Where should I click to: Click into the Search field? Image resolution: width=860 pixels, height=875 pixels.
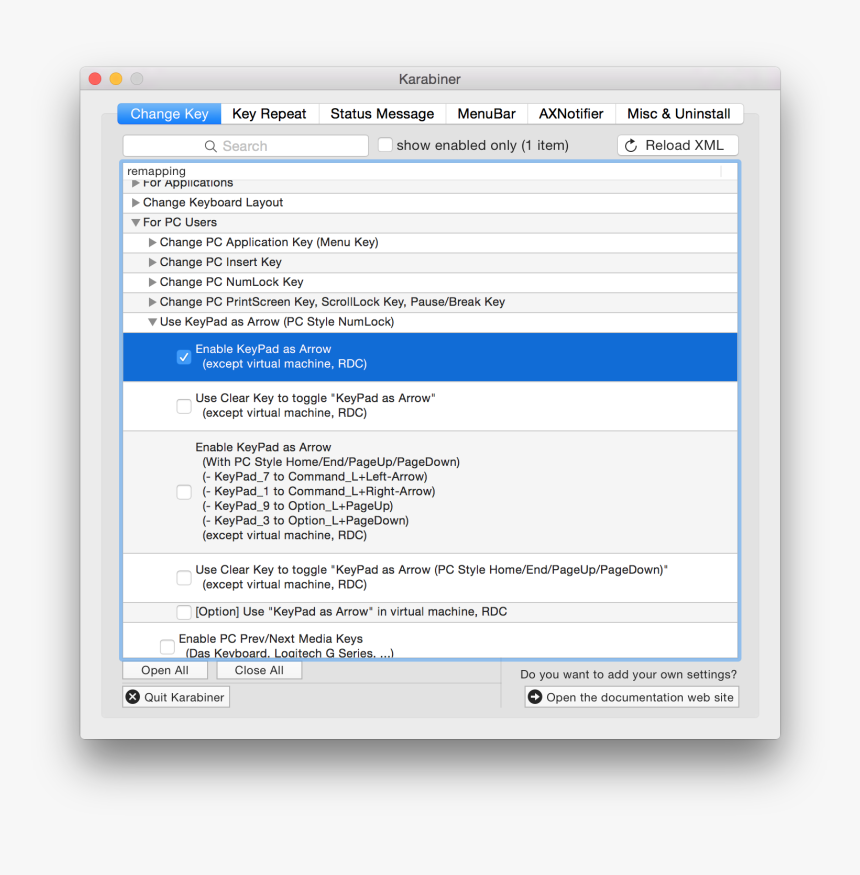[x=246, y=146]
